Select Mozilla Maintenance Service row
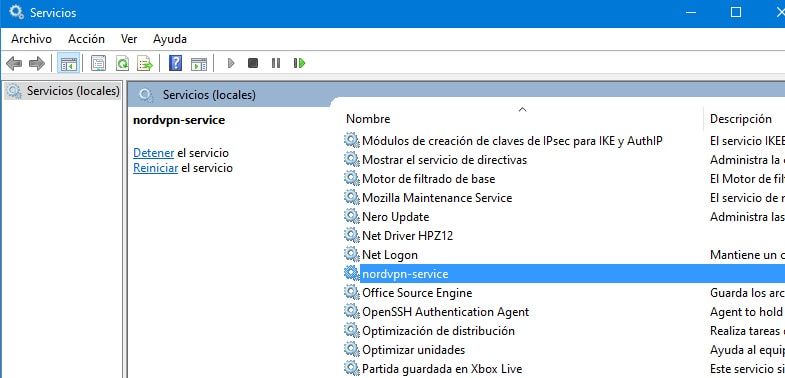The width and height of the screenshot is (785, 378). coord(437,198)
